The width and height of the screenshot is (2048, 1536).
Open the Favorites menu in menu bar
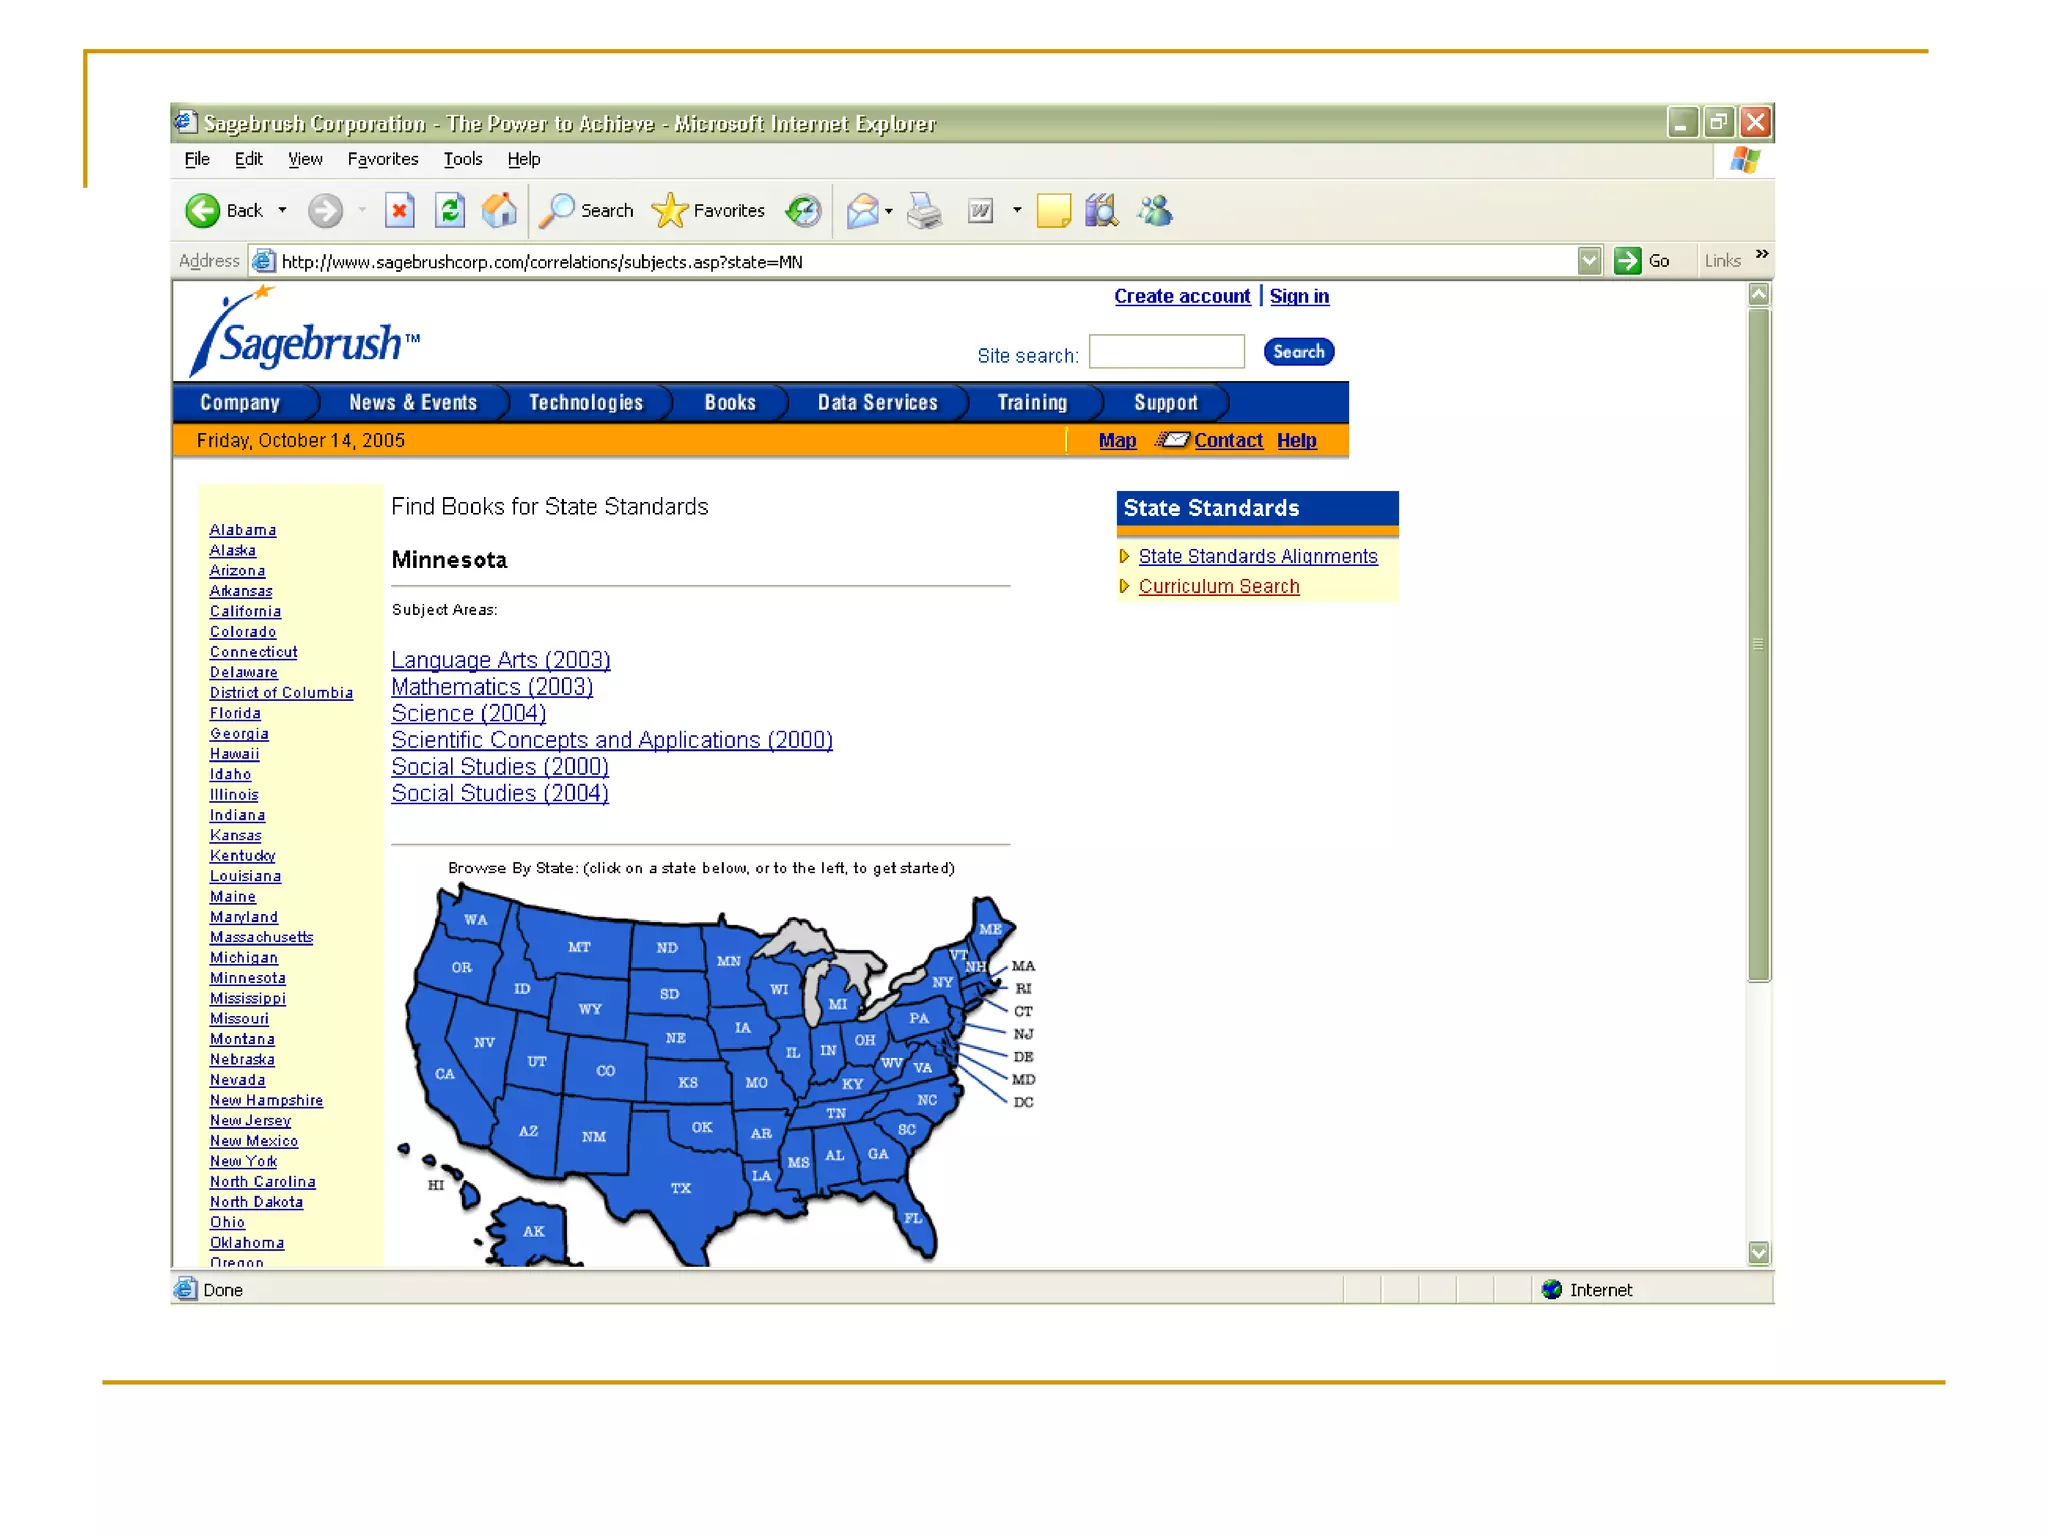click(x=382, y=159)
